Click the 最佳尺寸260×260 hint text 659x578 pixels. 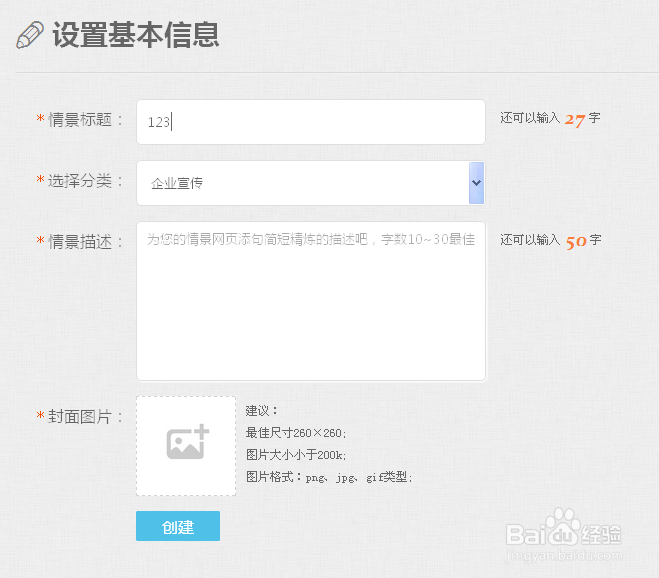pyautogui.click(x=295, y=433)
